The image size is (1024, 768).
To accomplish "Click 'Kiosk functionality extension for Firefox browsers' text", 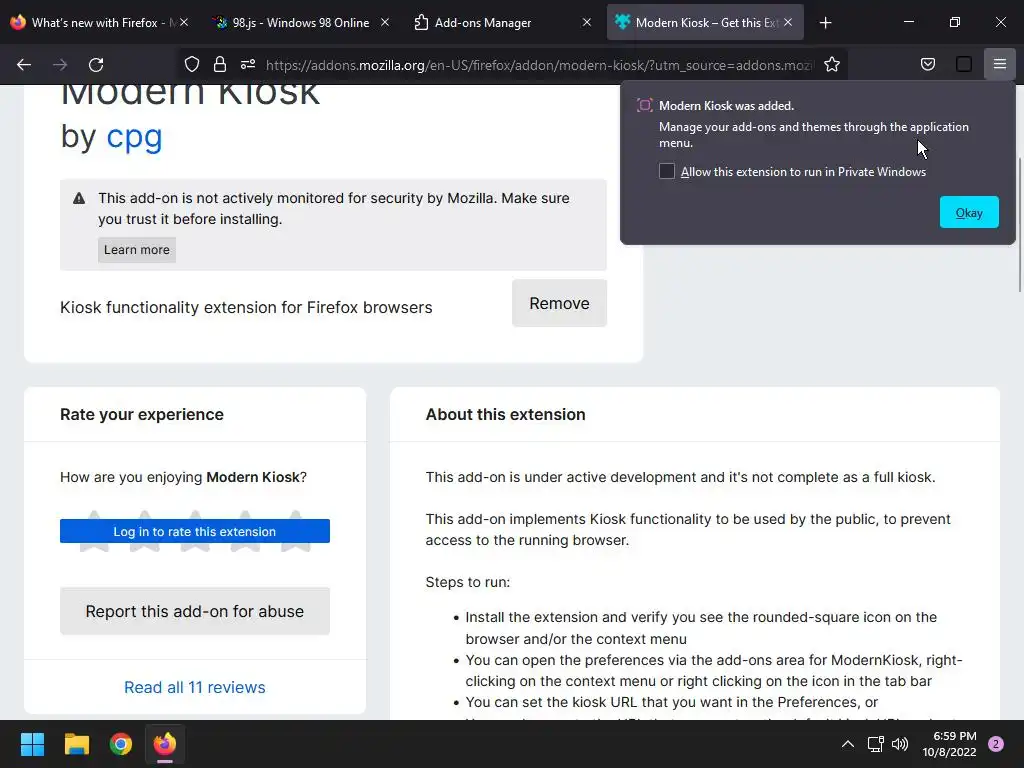I will pyautogui.click(x=246, y=307).
